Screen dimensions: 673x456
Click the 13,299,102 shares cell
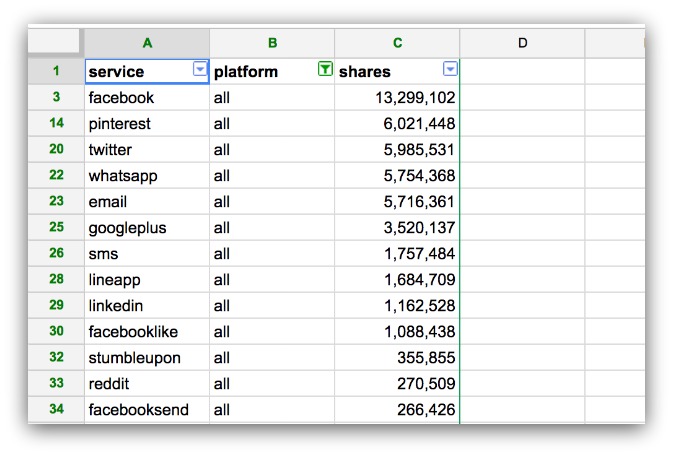click(397, 97)
